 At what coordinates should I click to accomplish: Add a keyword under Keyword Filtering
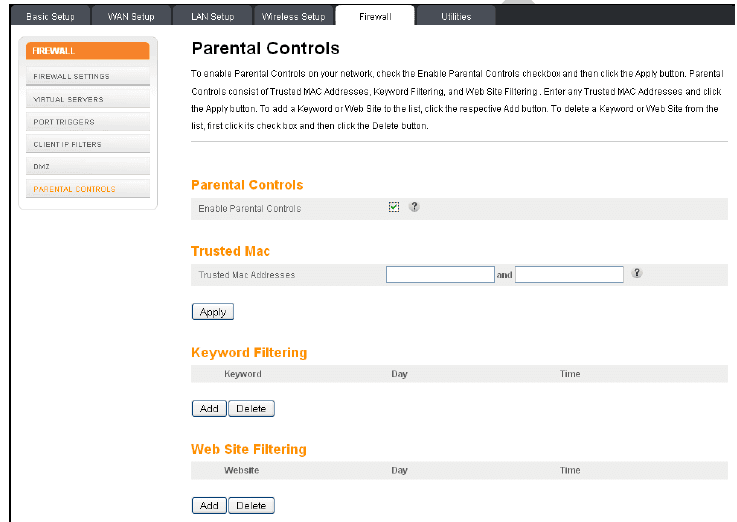click(x=209, y=408)
